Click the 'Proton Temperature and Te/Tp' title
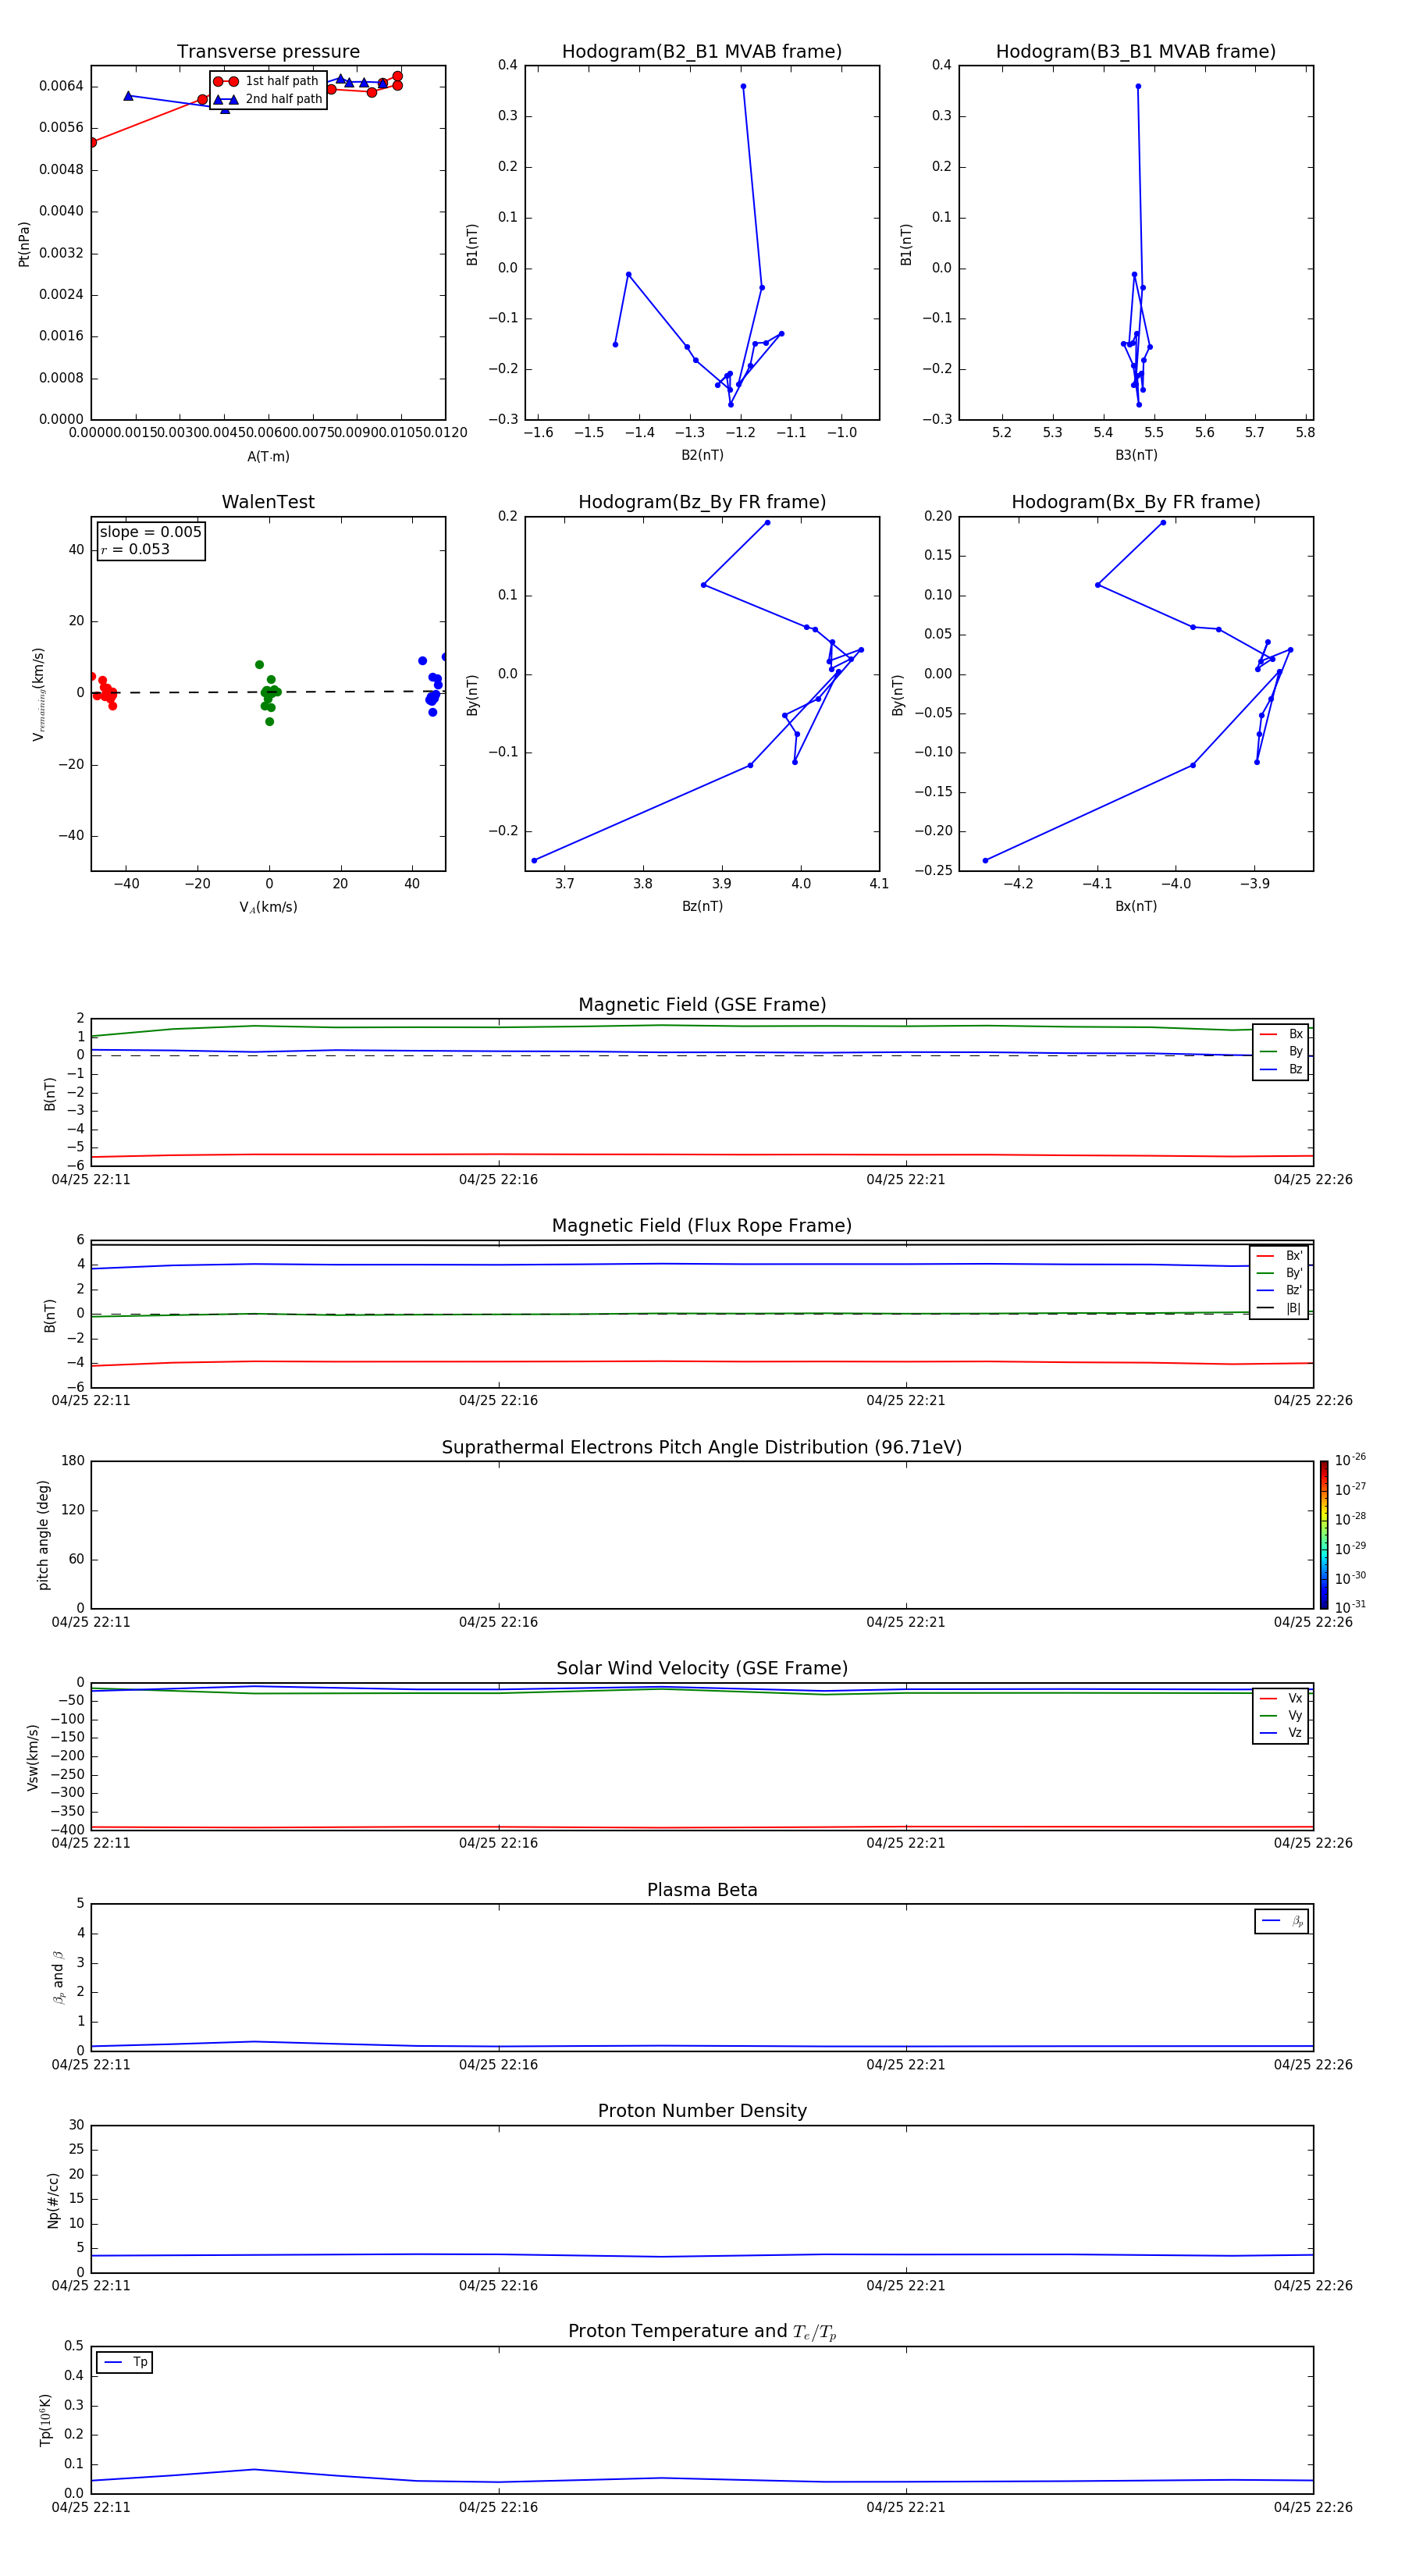The image size is (1405, 2576). (702, 2331)
